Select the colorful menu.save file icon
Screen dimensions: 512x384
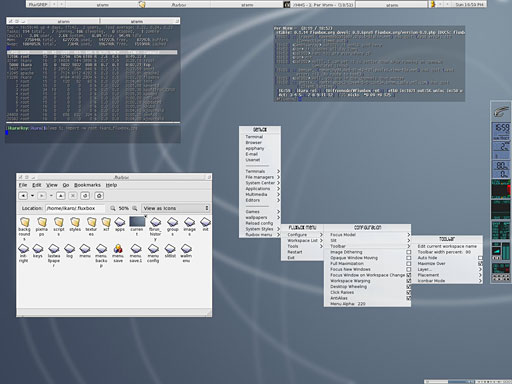pyautogui.click(x=118, y=248)
